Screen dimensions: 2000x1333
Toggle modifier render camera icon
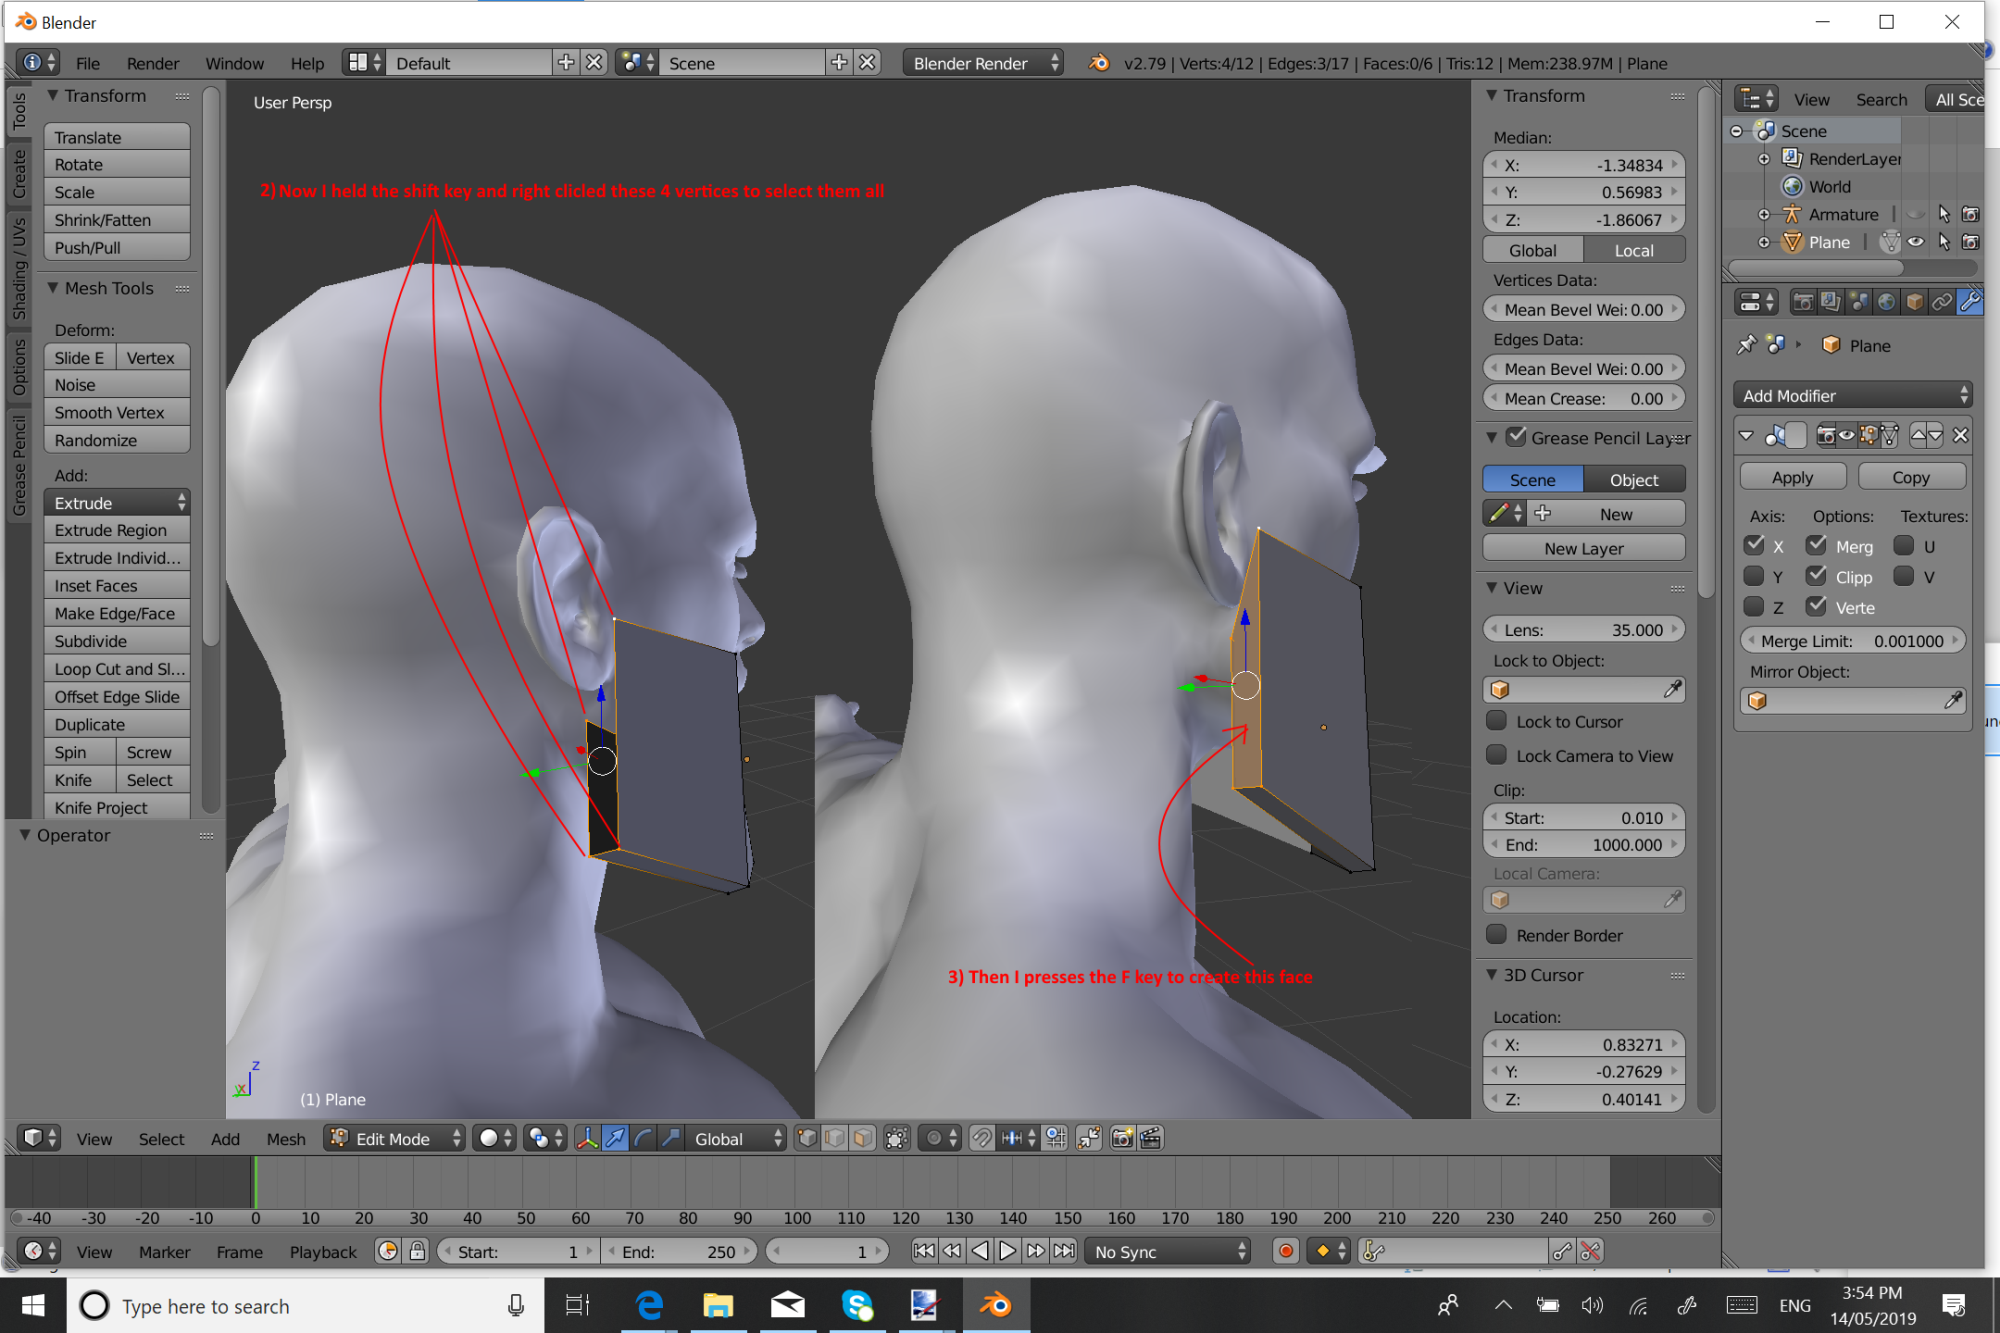pos(1826,435)
